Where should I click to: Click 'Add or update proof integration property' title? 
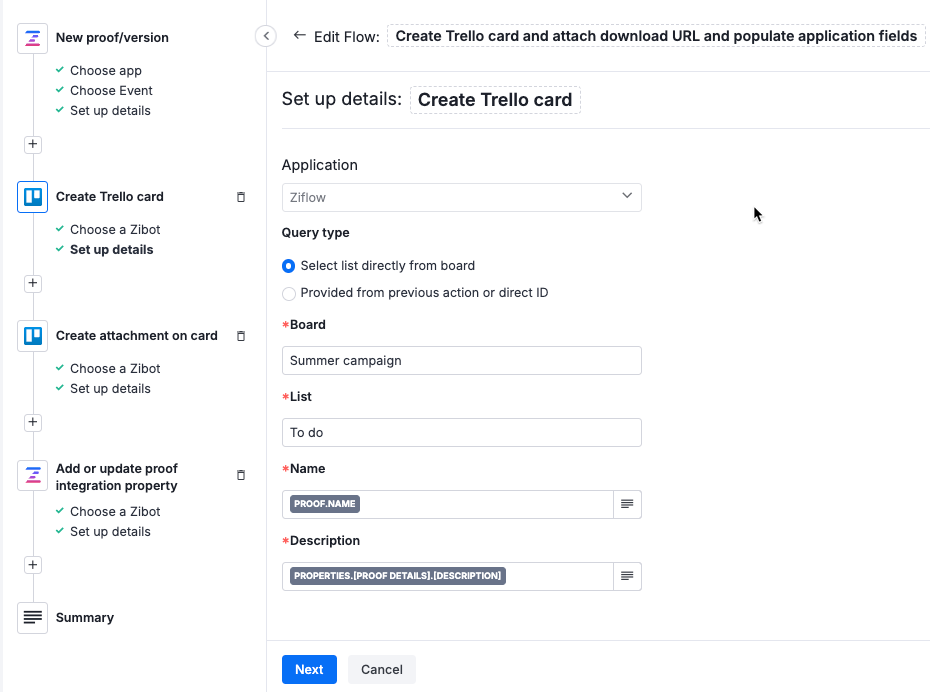pos(117,477)
